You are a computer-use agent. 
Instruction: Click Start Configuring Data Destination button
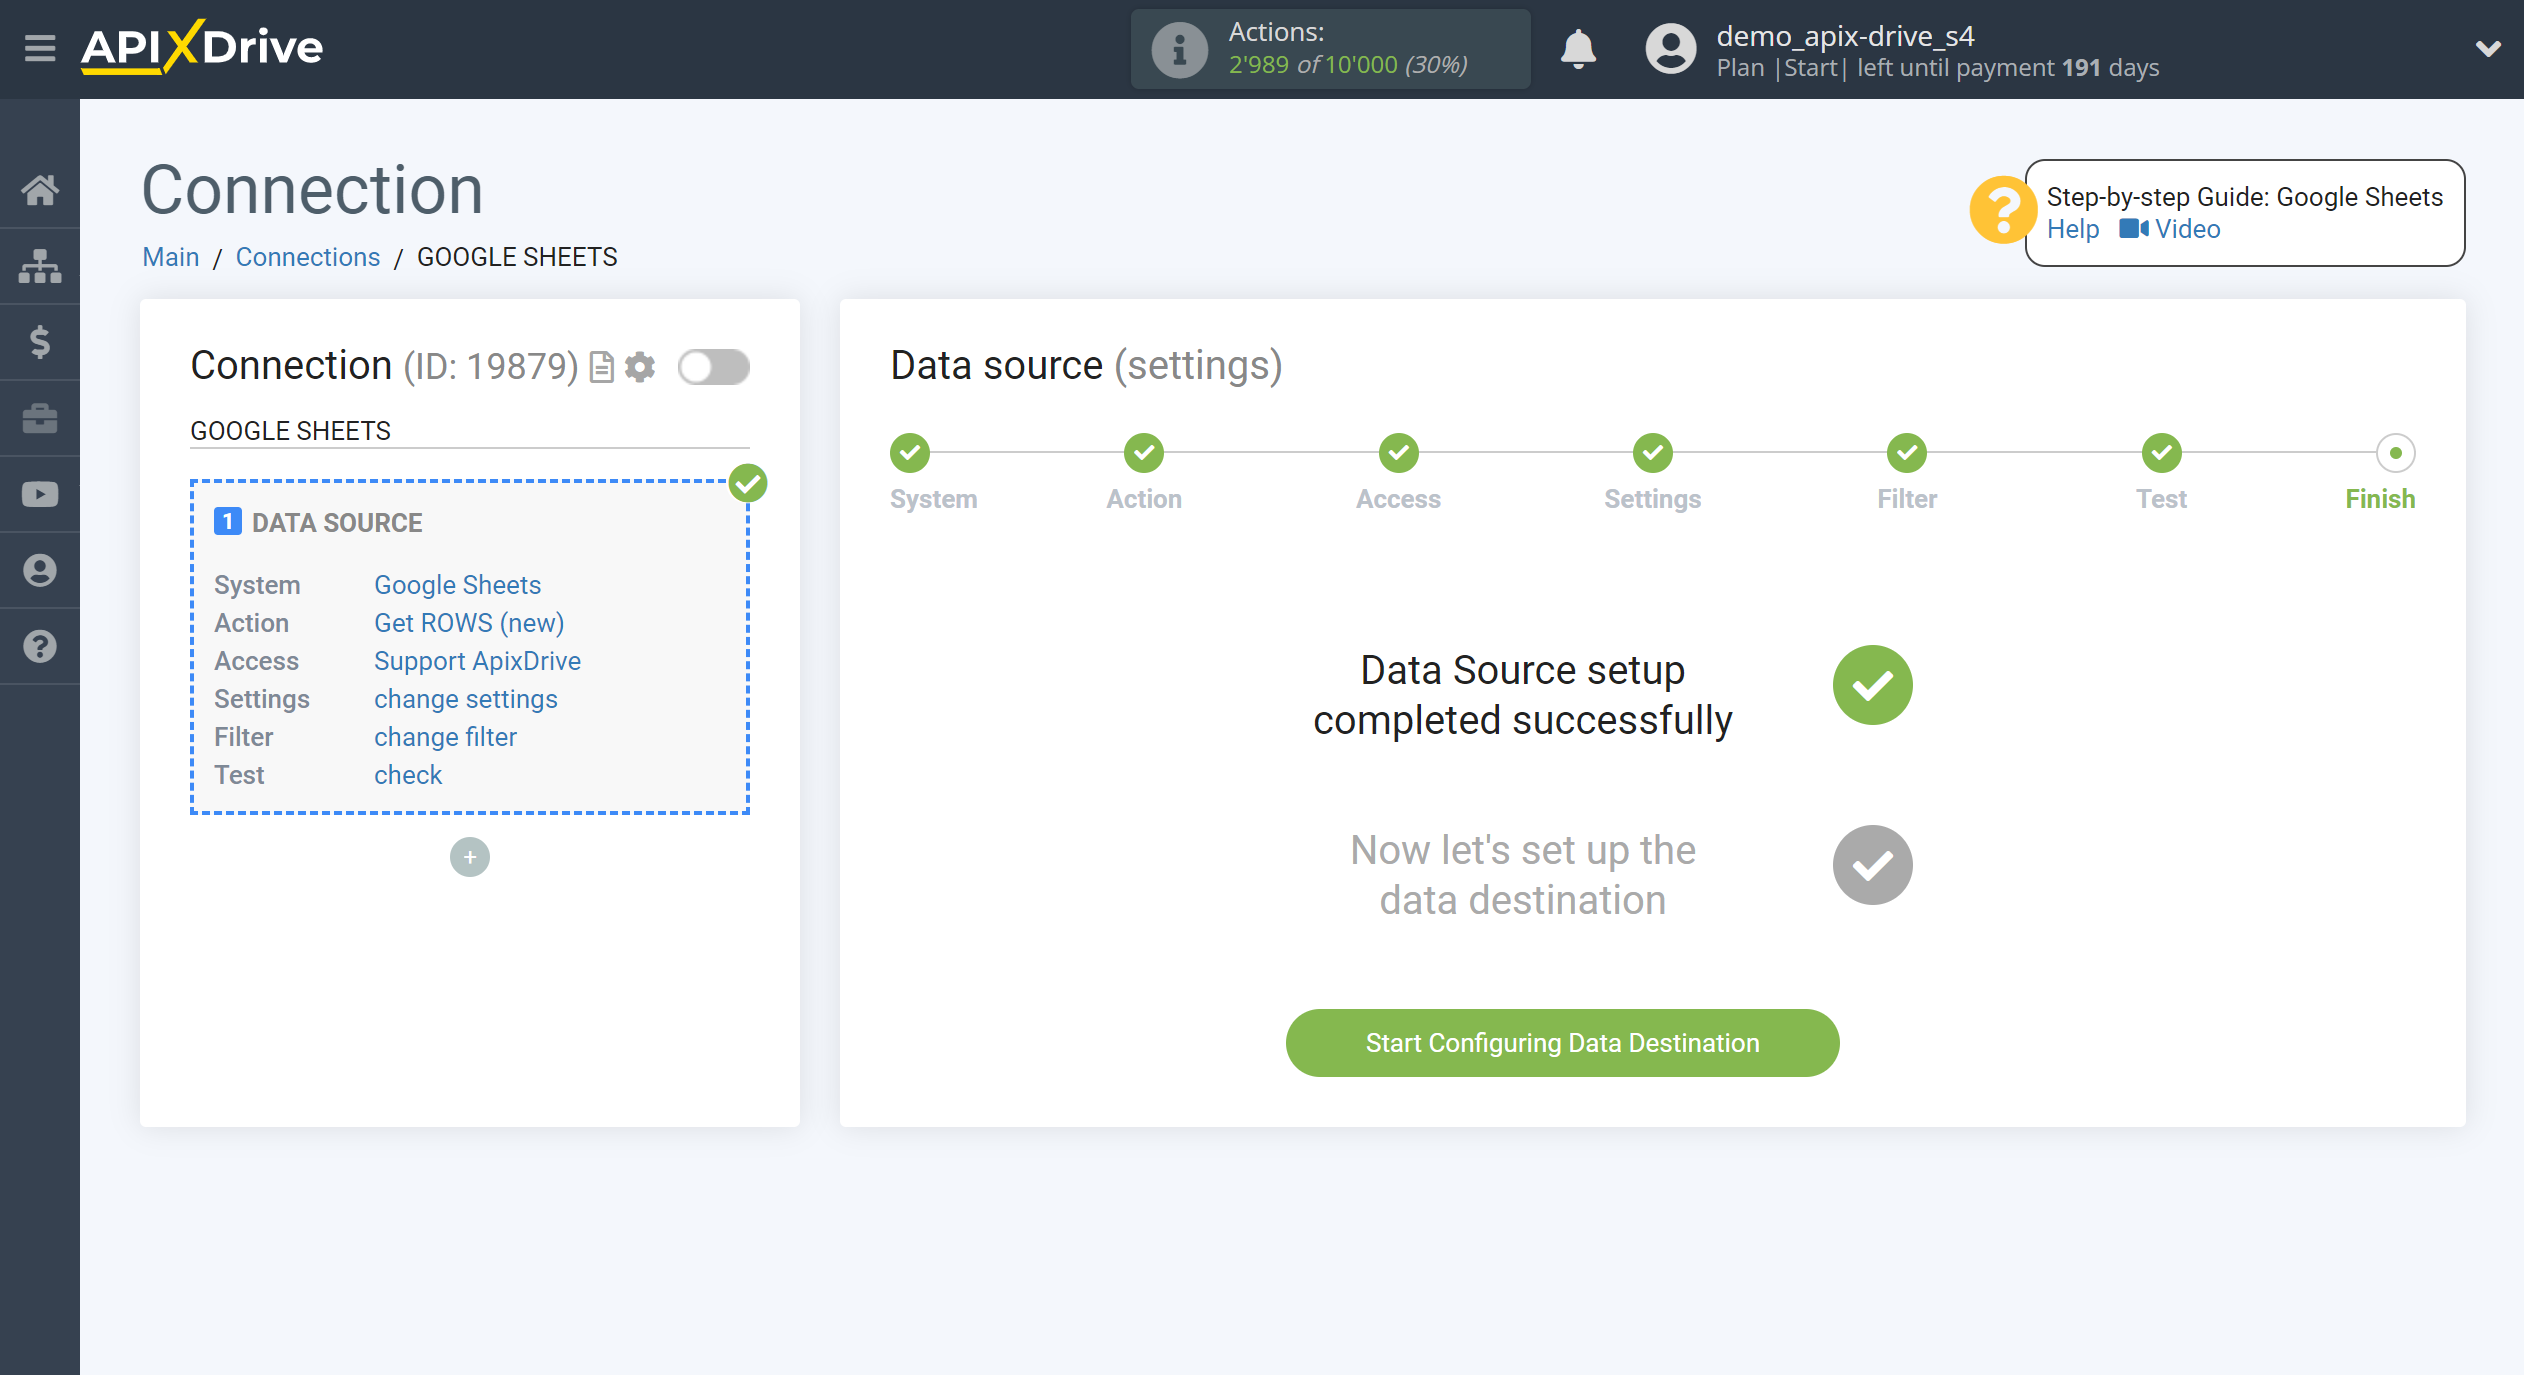(x=1562, y=1043)
